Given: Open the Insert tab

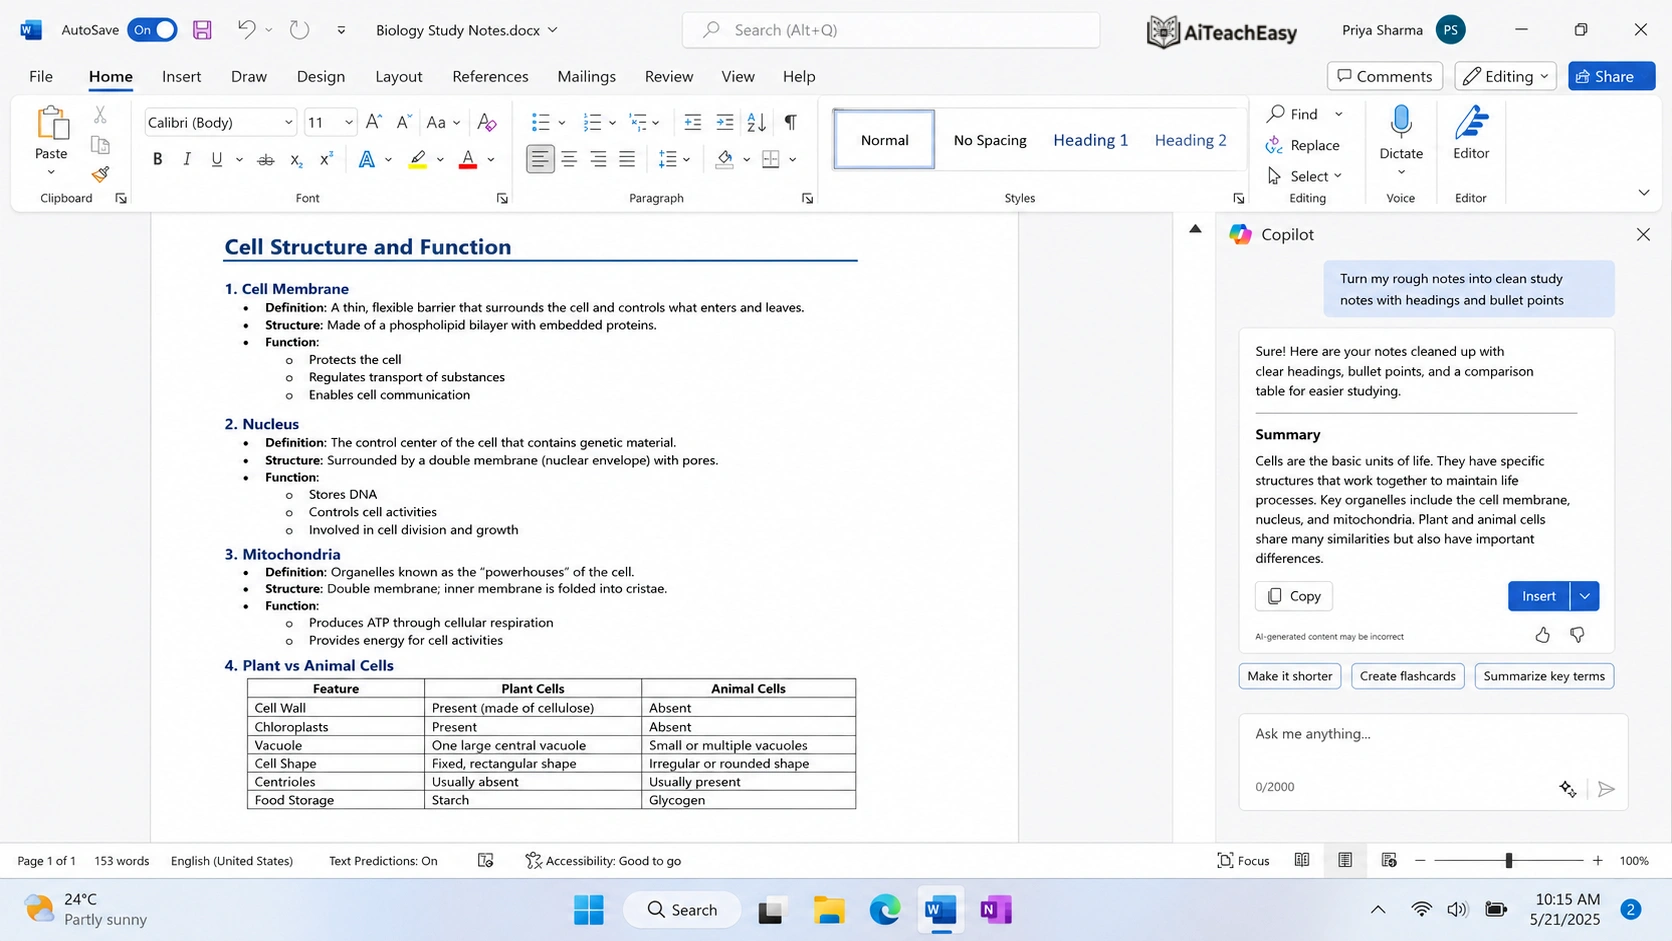Looking at the screenshot, I should (181, 76).
